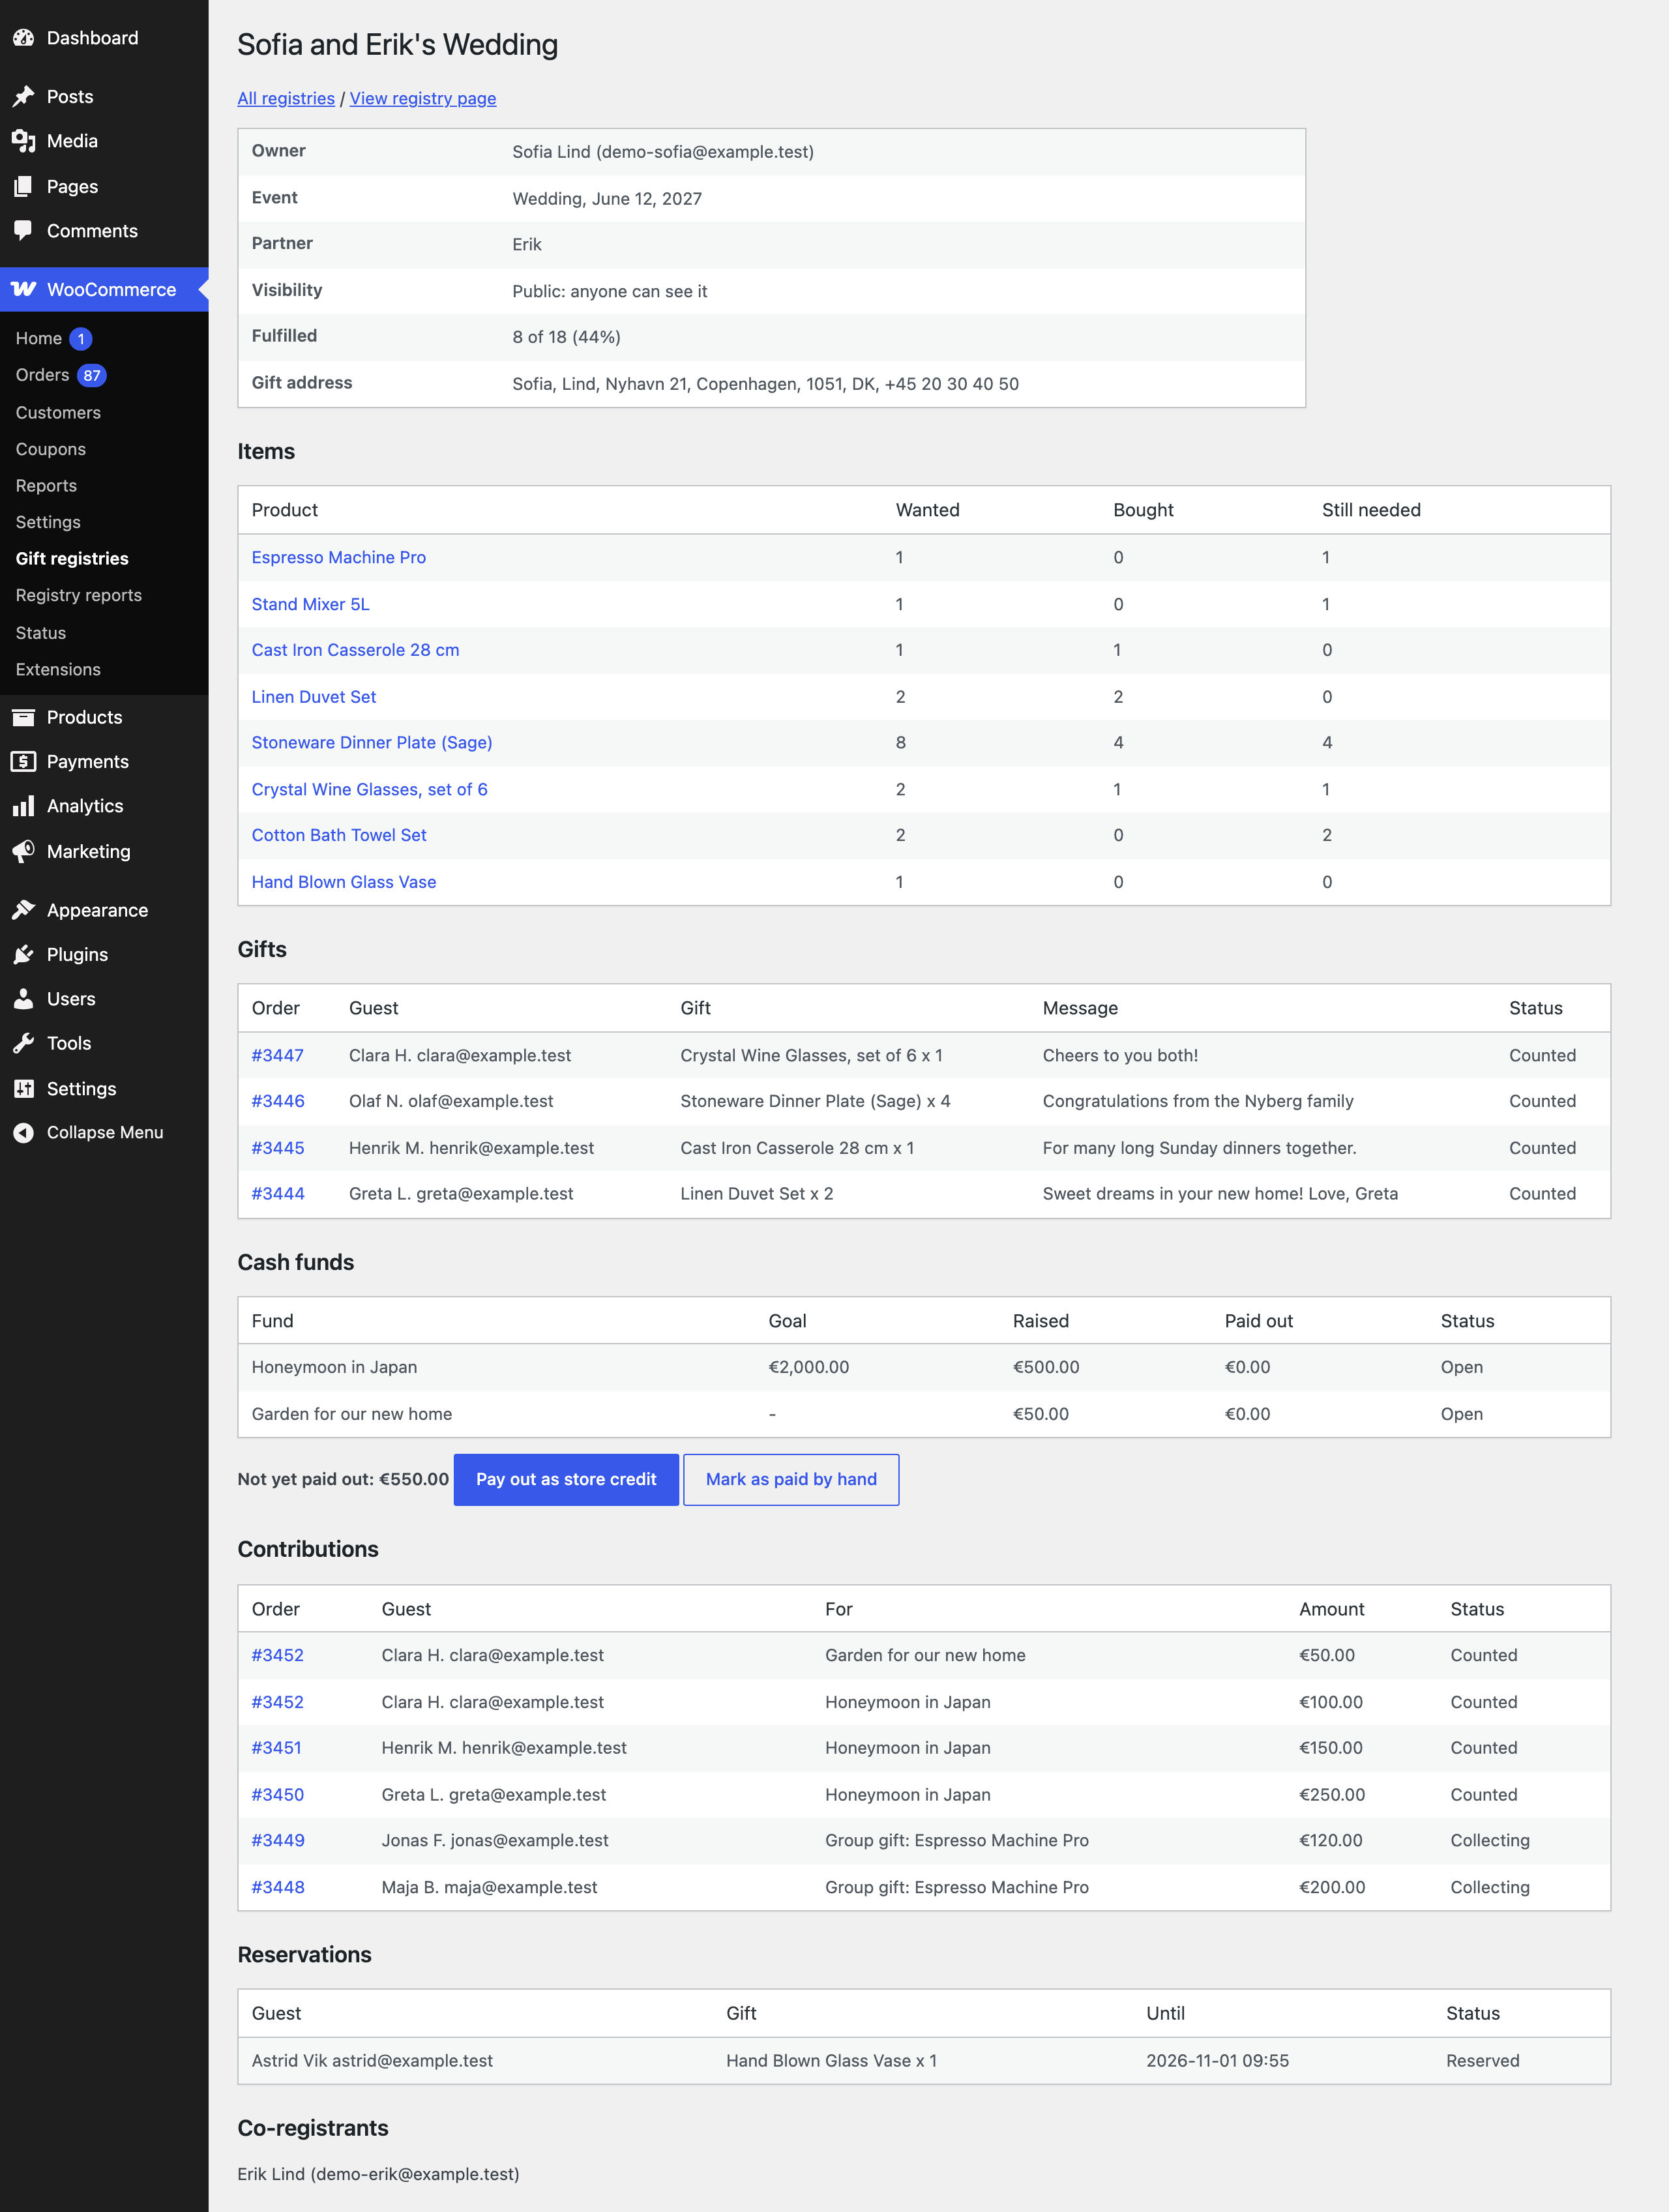The height and width of the screenshot is (2212, 1669).
Task: Open the Orders submenu item
Action: click(x=42, y=375)
